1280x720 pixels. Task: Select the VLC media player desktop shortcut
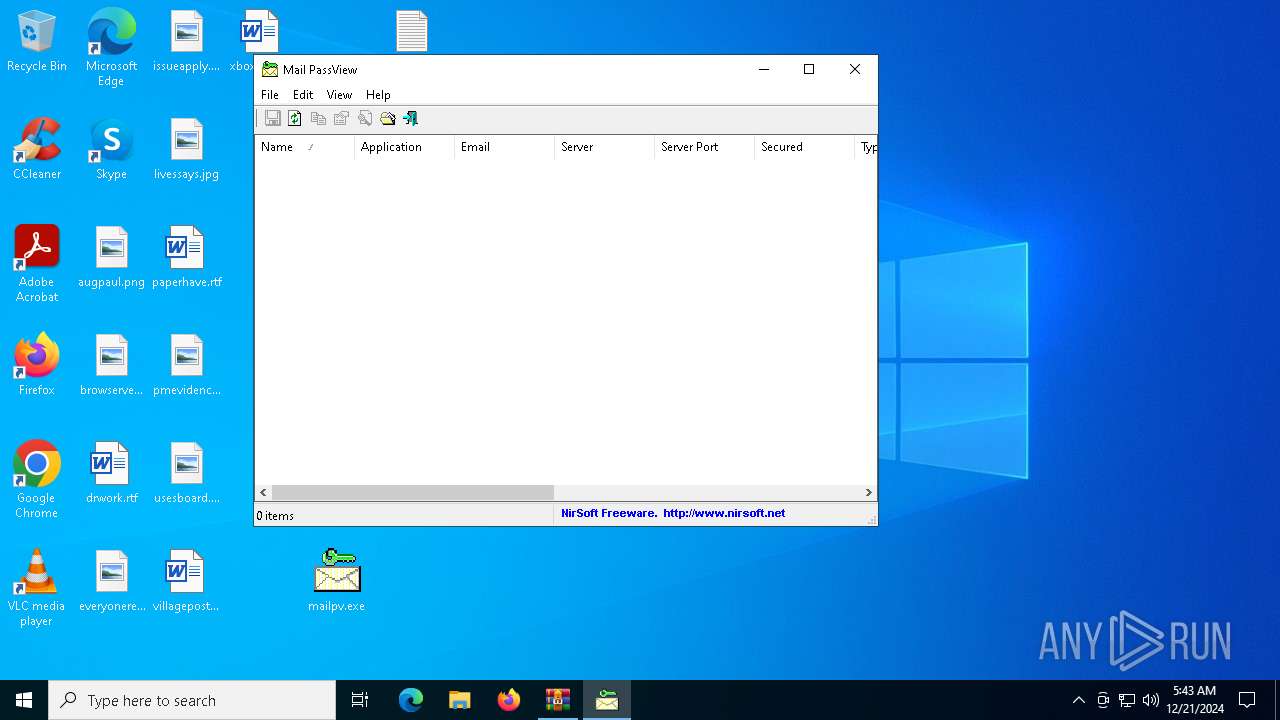click(x=37, y=588)
